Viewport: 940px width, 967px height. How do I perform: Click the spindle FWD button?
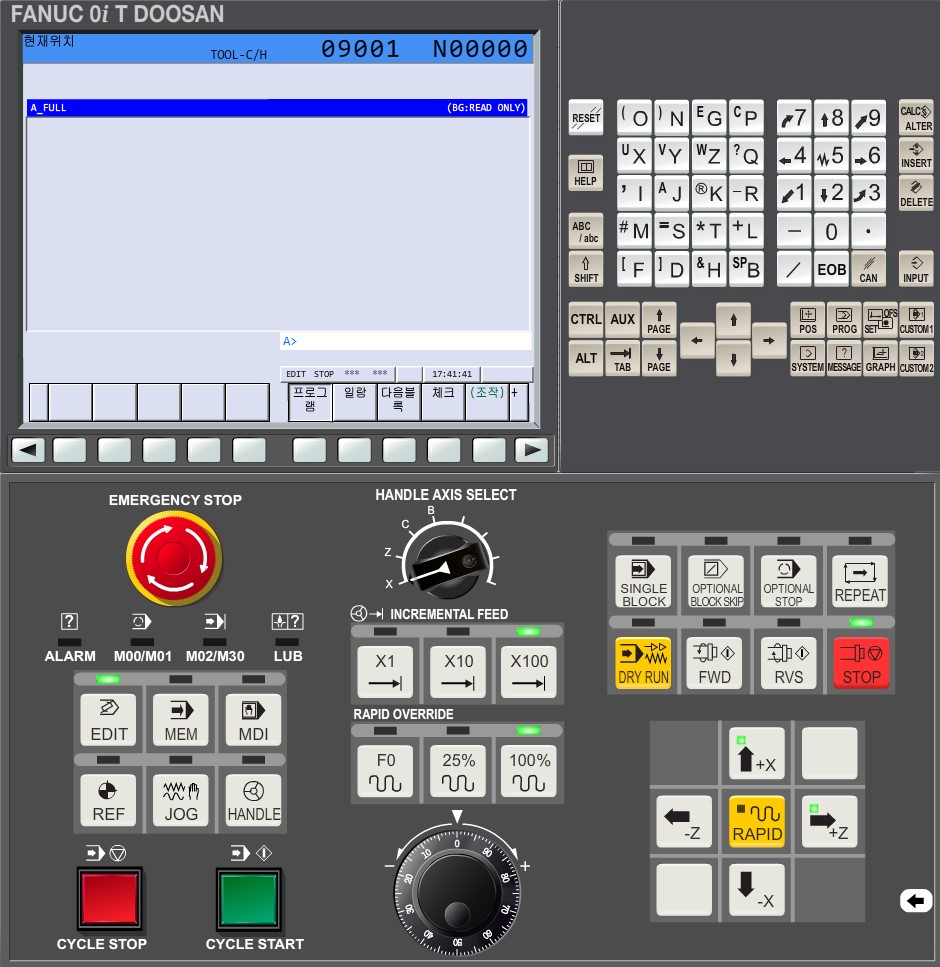click(715, 663)
